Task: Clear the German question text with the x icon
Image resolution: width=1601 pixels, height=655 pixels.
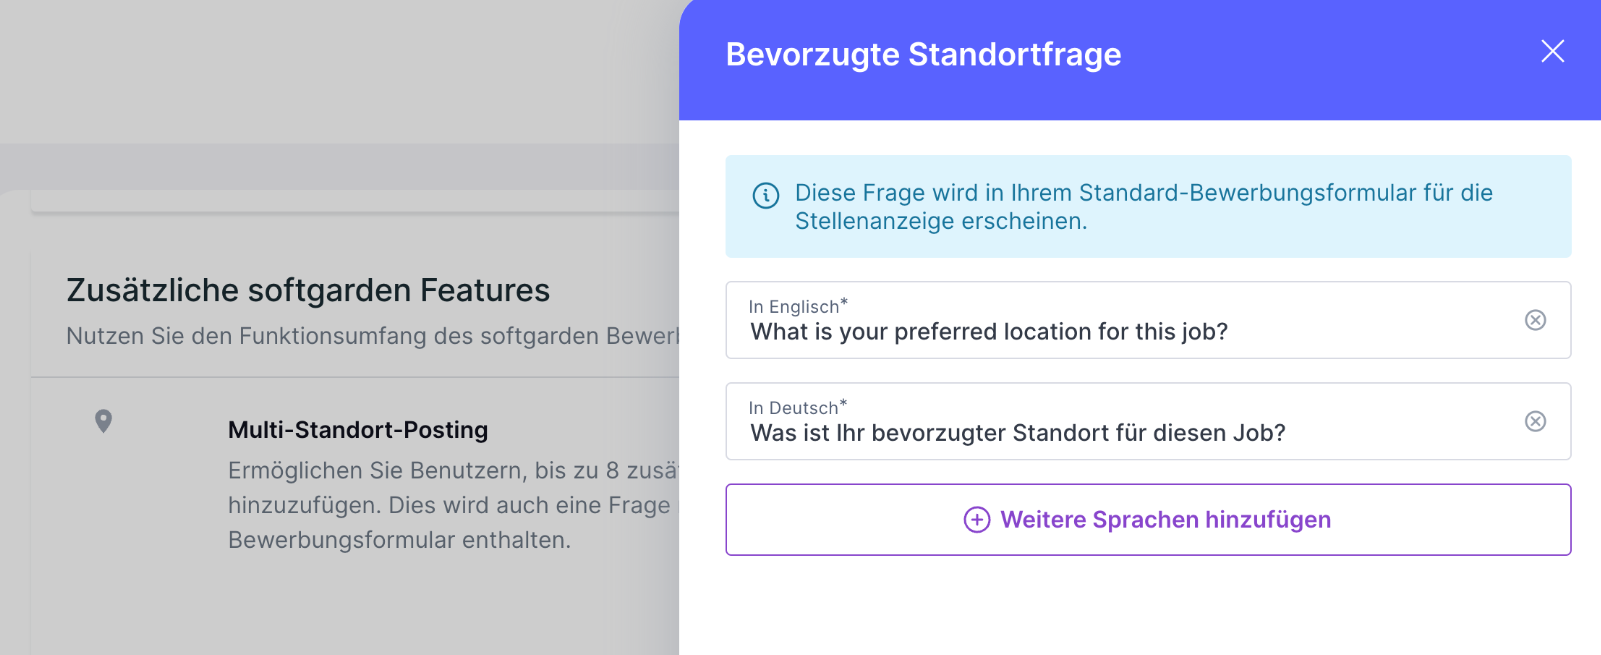Action: (x=1535, y=421)
